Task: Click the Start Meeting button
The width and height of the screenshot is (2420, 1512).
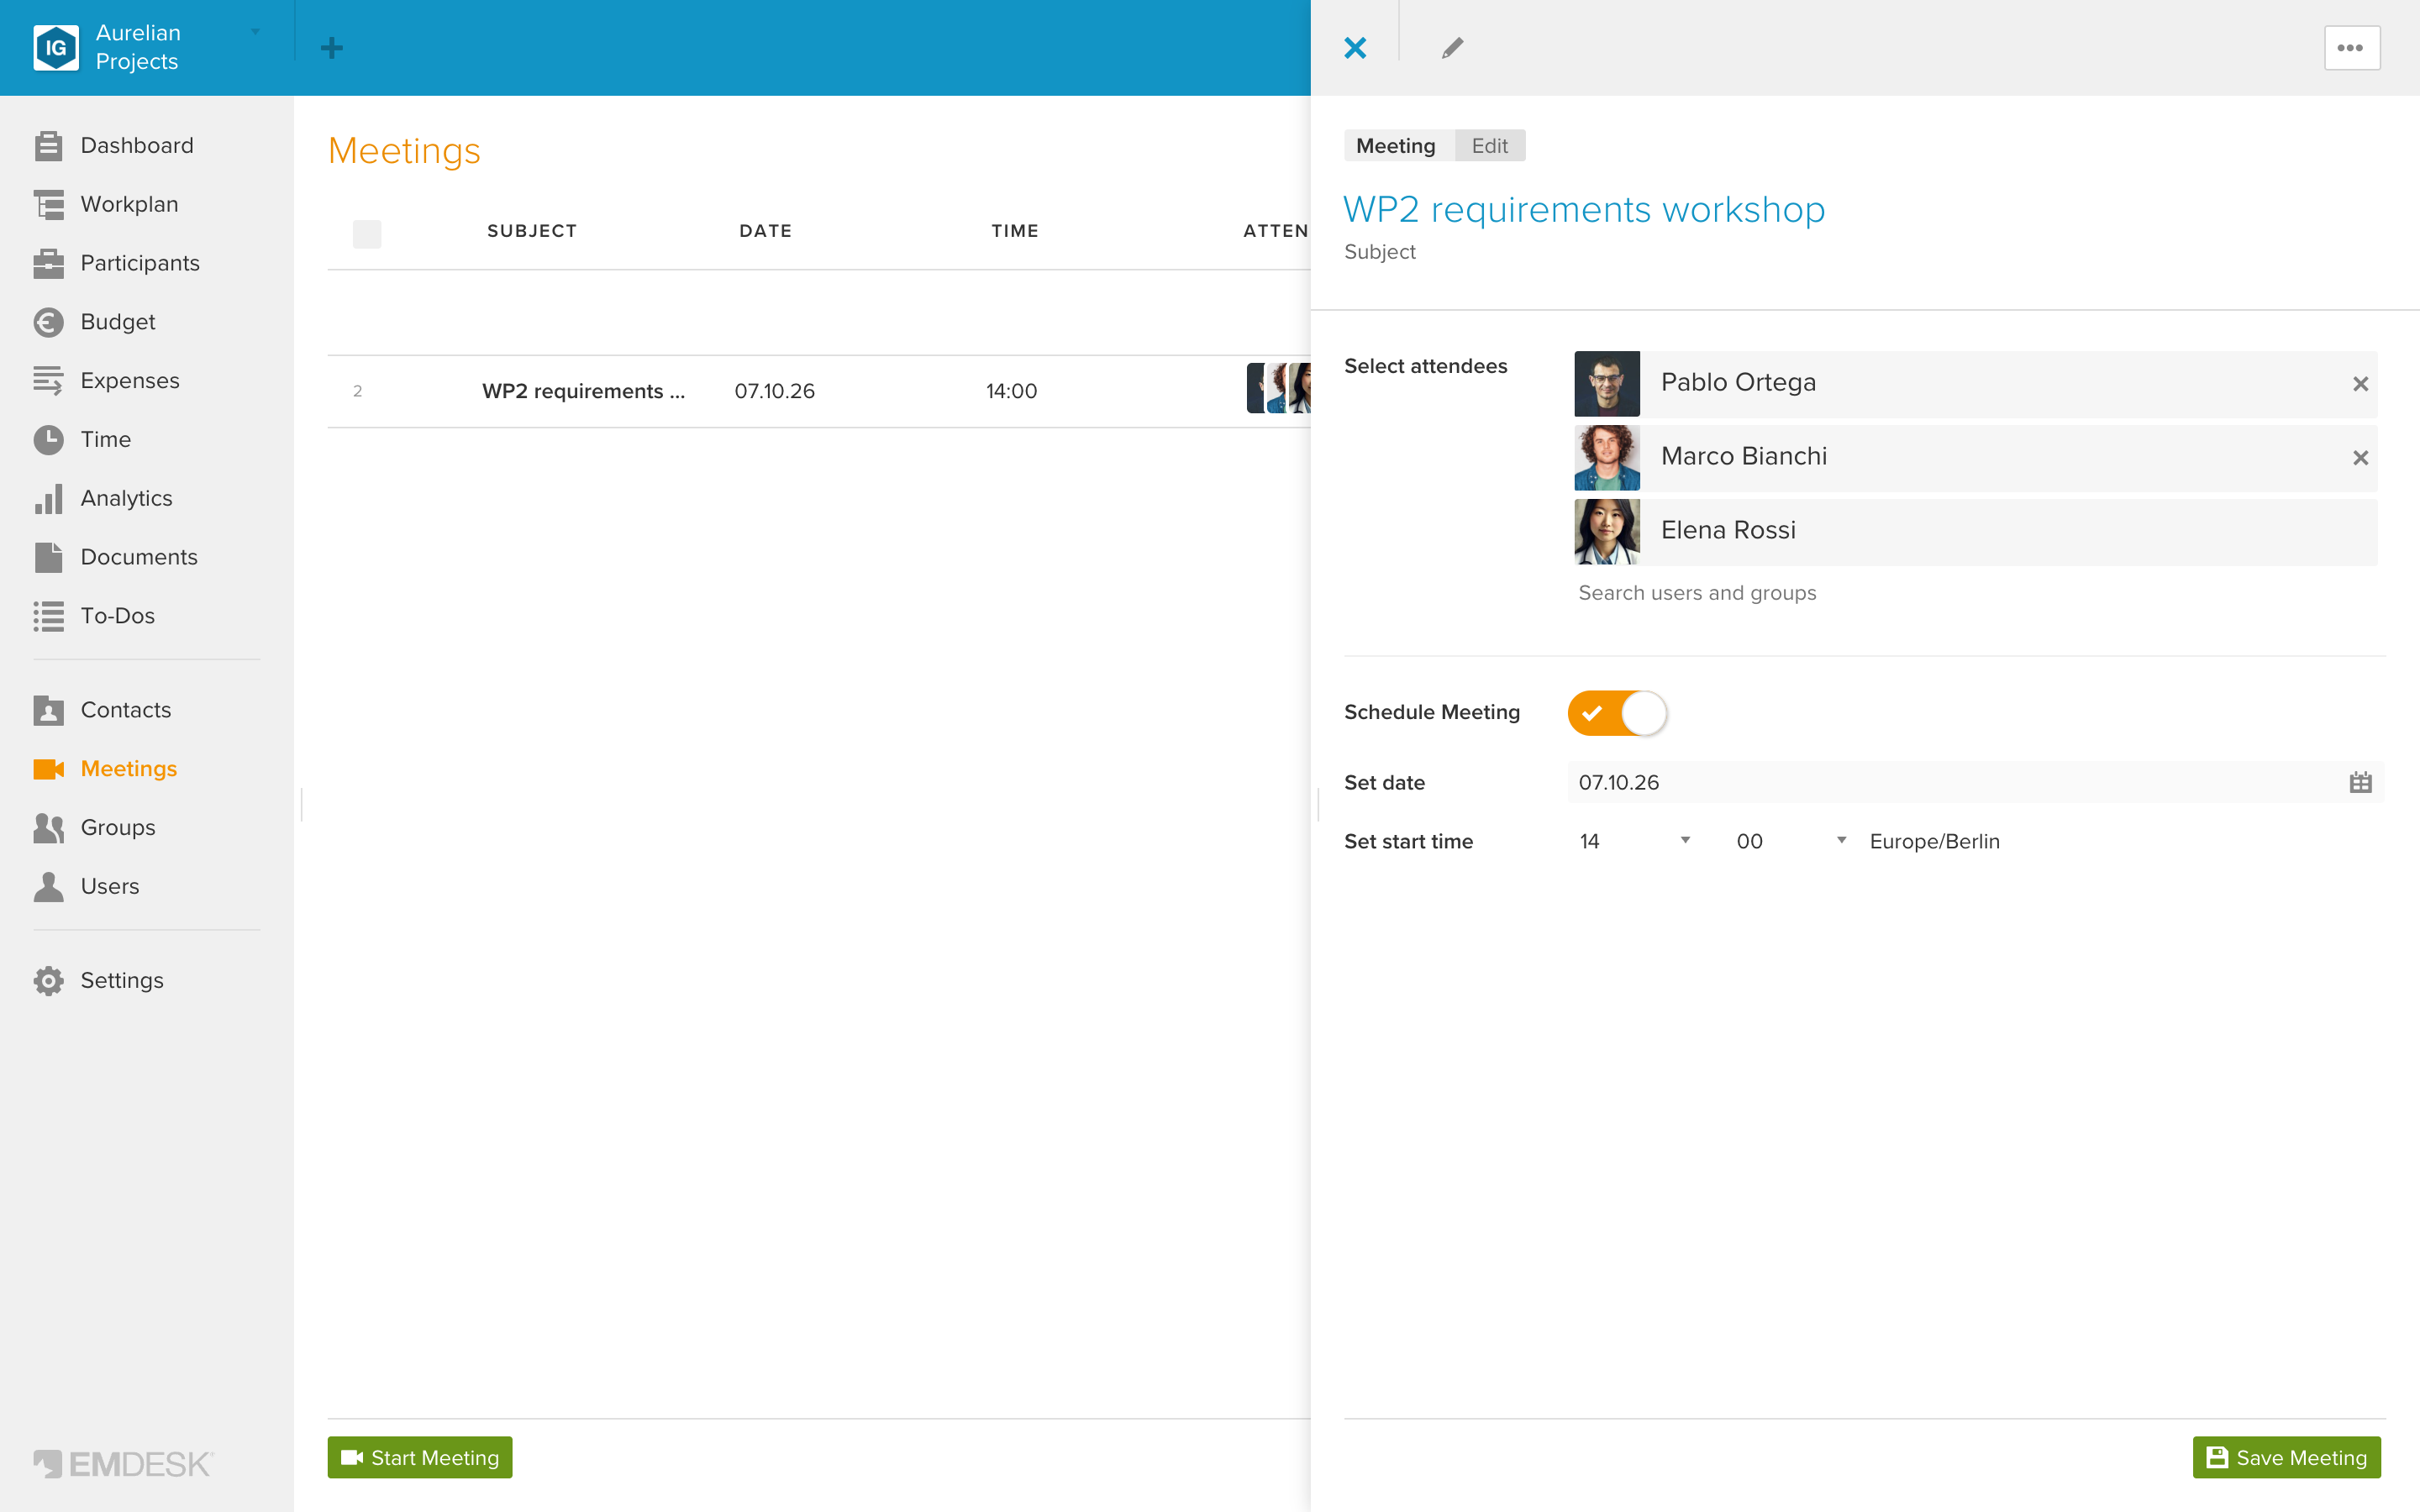Action: pyautogui.click(x=420, y=1458)
